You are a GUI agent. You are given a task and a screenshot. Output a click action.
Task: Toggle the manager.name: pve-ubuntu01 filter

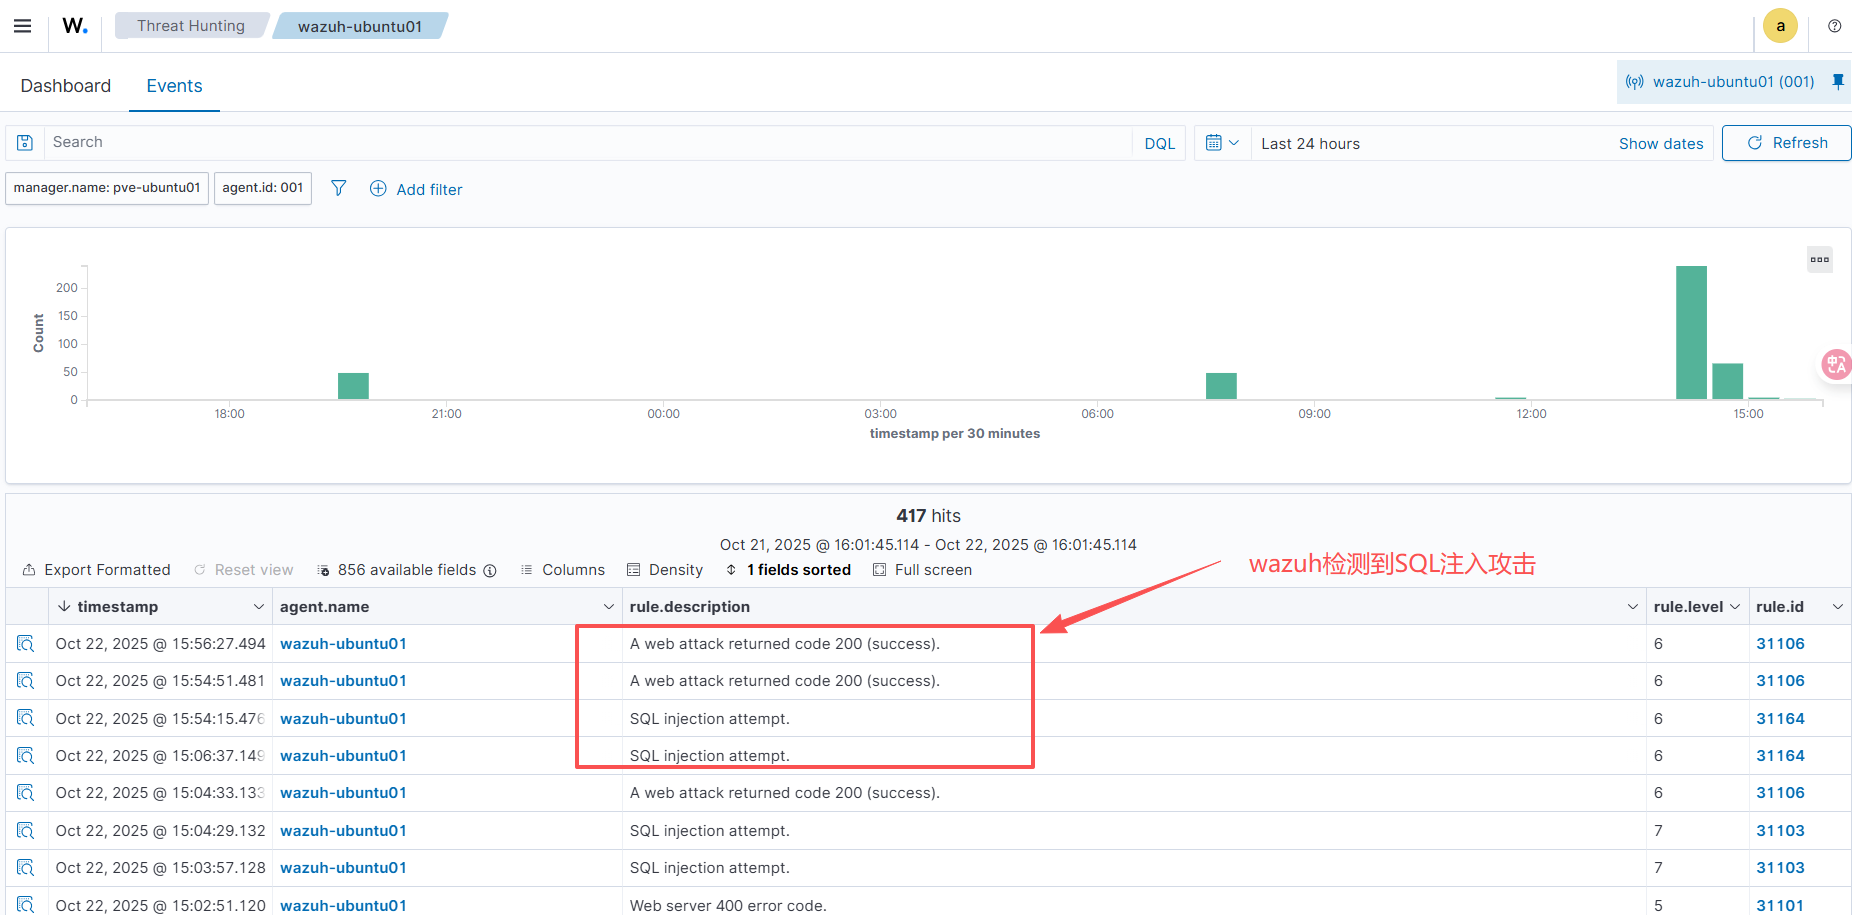pyautogui.click(x=107, y=188)
